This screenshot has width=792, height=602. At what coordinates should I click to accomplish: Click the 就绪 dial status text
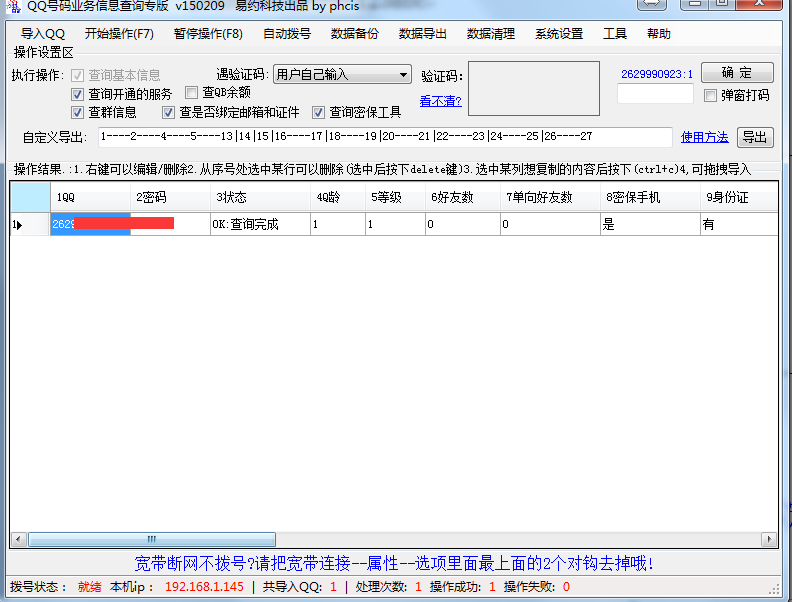pyautogui.click(x=89, y=586)
